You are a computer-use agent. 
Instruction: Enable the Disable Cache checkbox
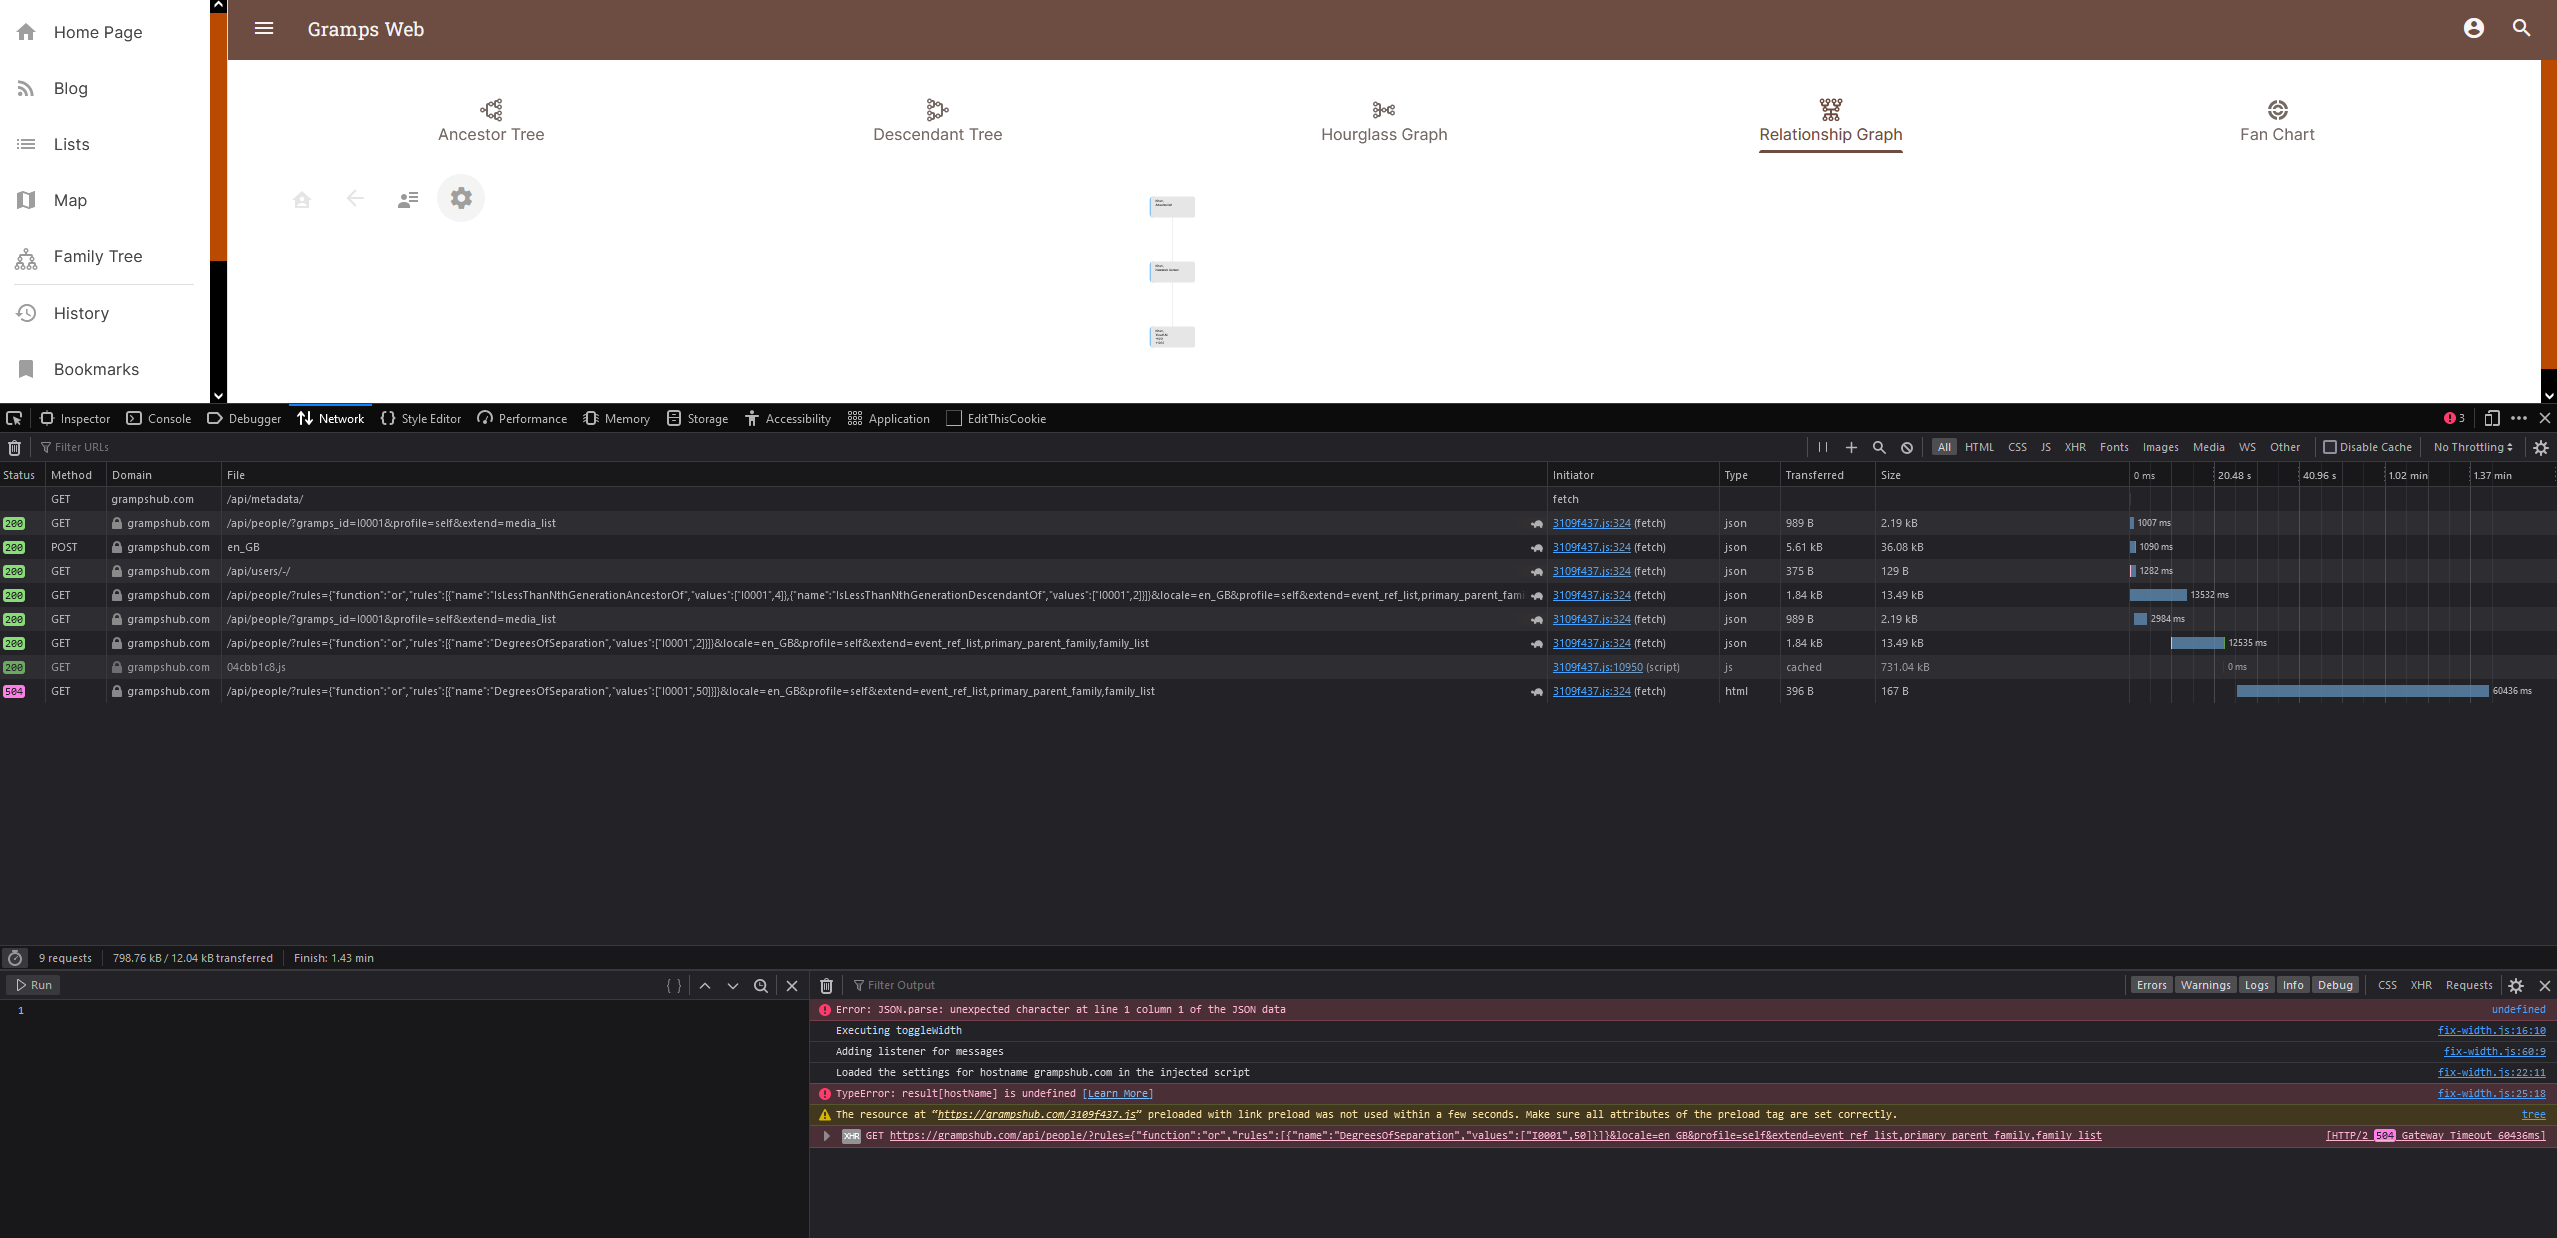[x=2330, y=448]
